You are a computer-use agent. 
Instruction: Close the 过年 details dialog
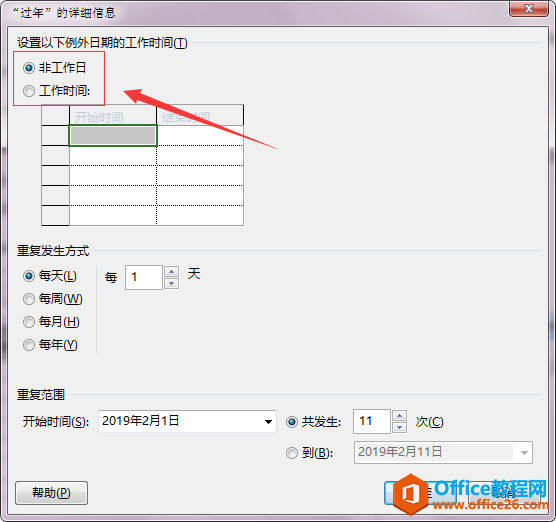tap(529, 9)
